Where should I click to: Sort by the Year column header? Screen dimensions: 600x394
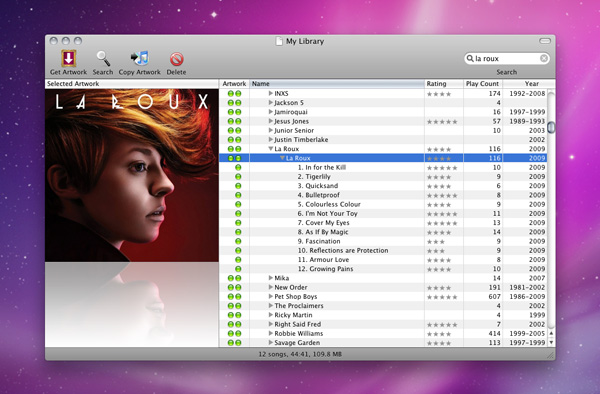click(528, 84)
